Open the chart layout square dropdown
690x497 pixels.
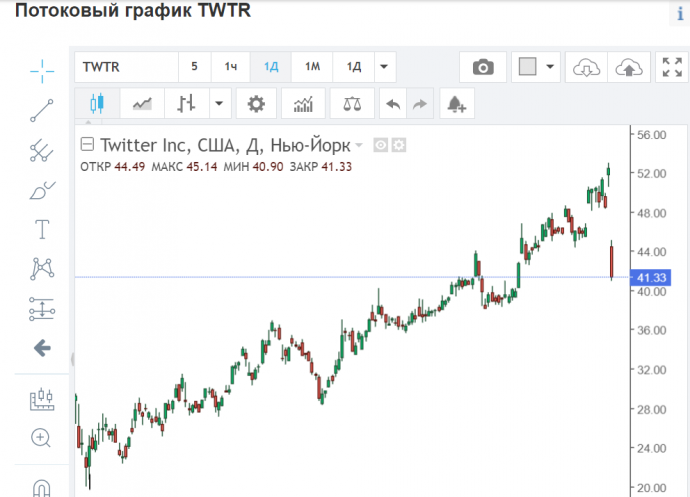[x=537, y=67]
